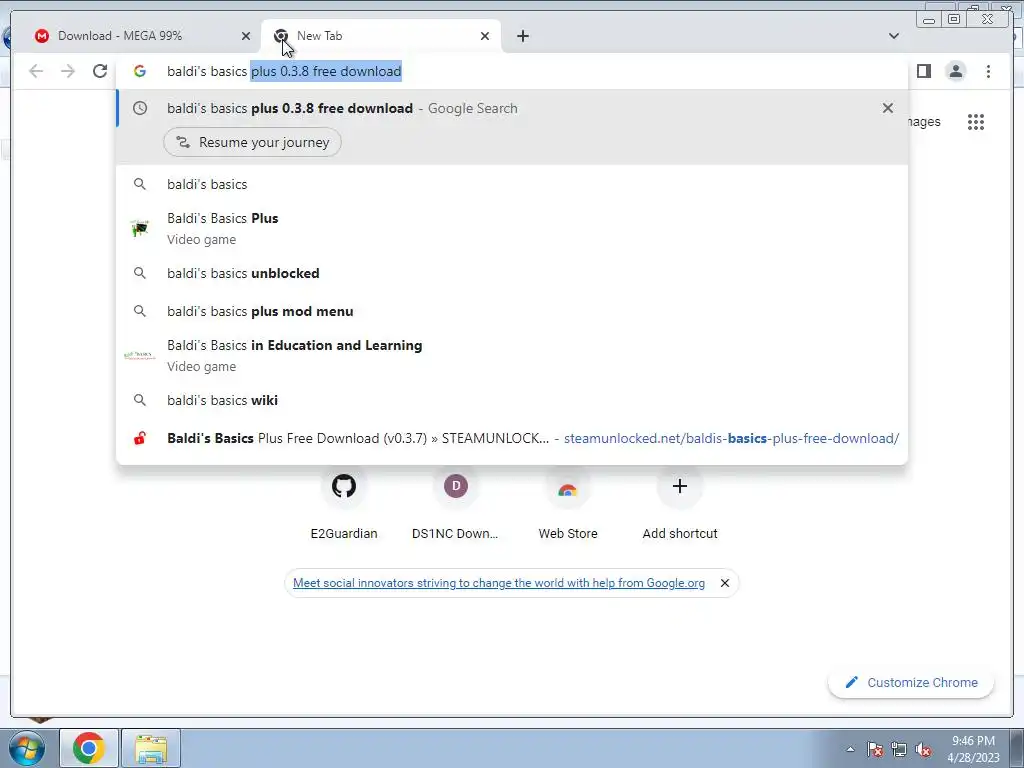
Task: Click the STEAMUNLOCKED red lock favicon
Action: coord(140,438)
